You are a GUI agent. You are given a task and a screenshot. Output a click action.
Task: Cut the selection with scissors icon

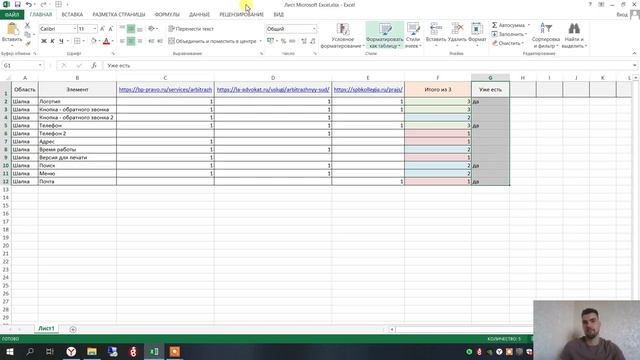27,25
